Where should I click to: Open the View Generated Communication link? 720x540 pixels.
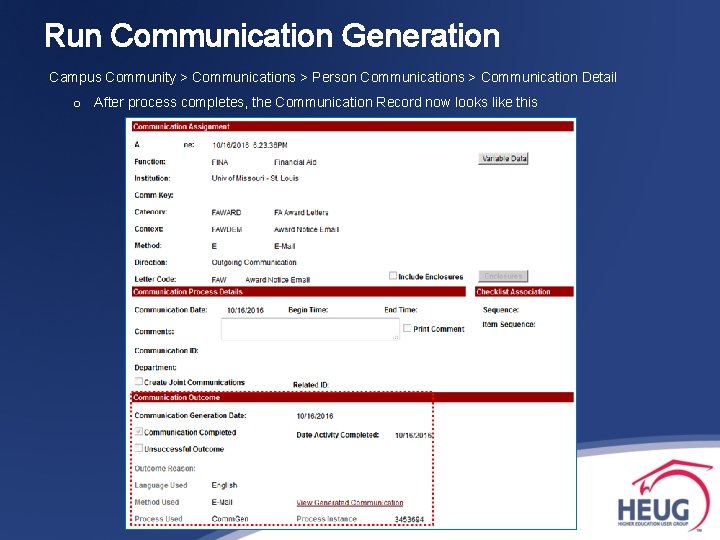tap(350, 502)
